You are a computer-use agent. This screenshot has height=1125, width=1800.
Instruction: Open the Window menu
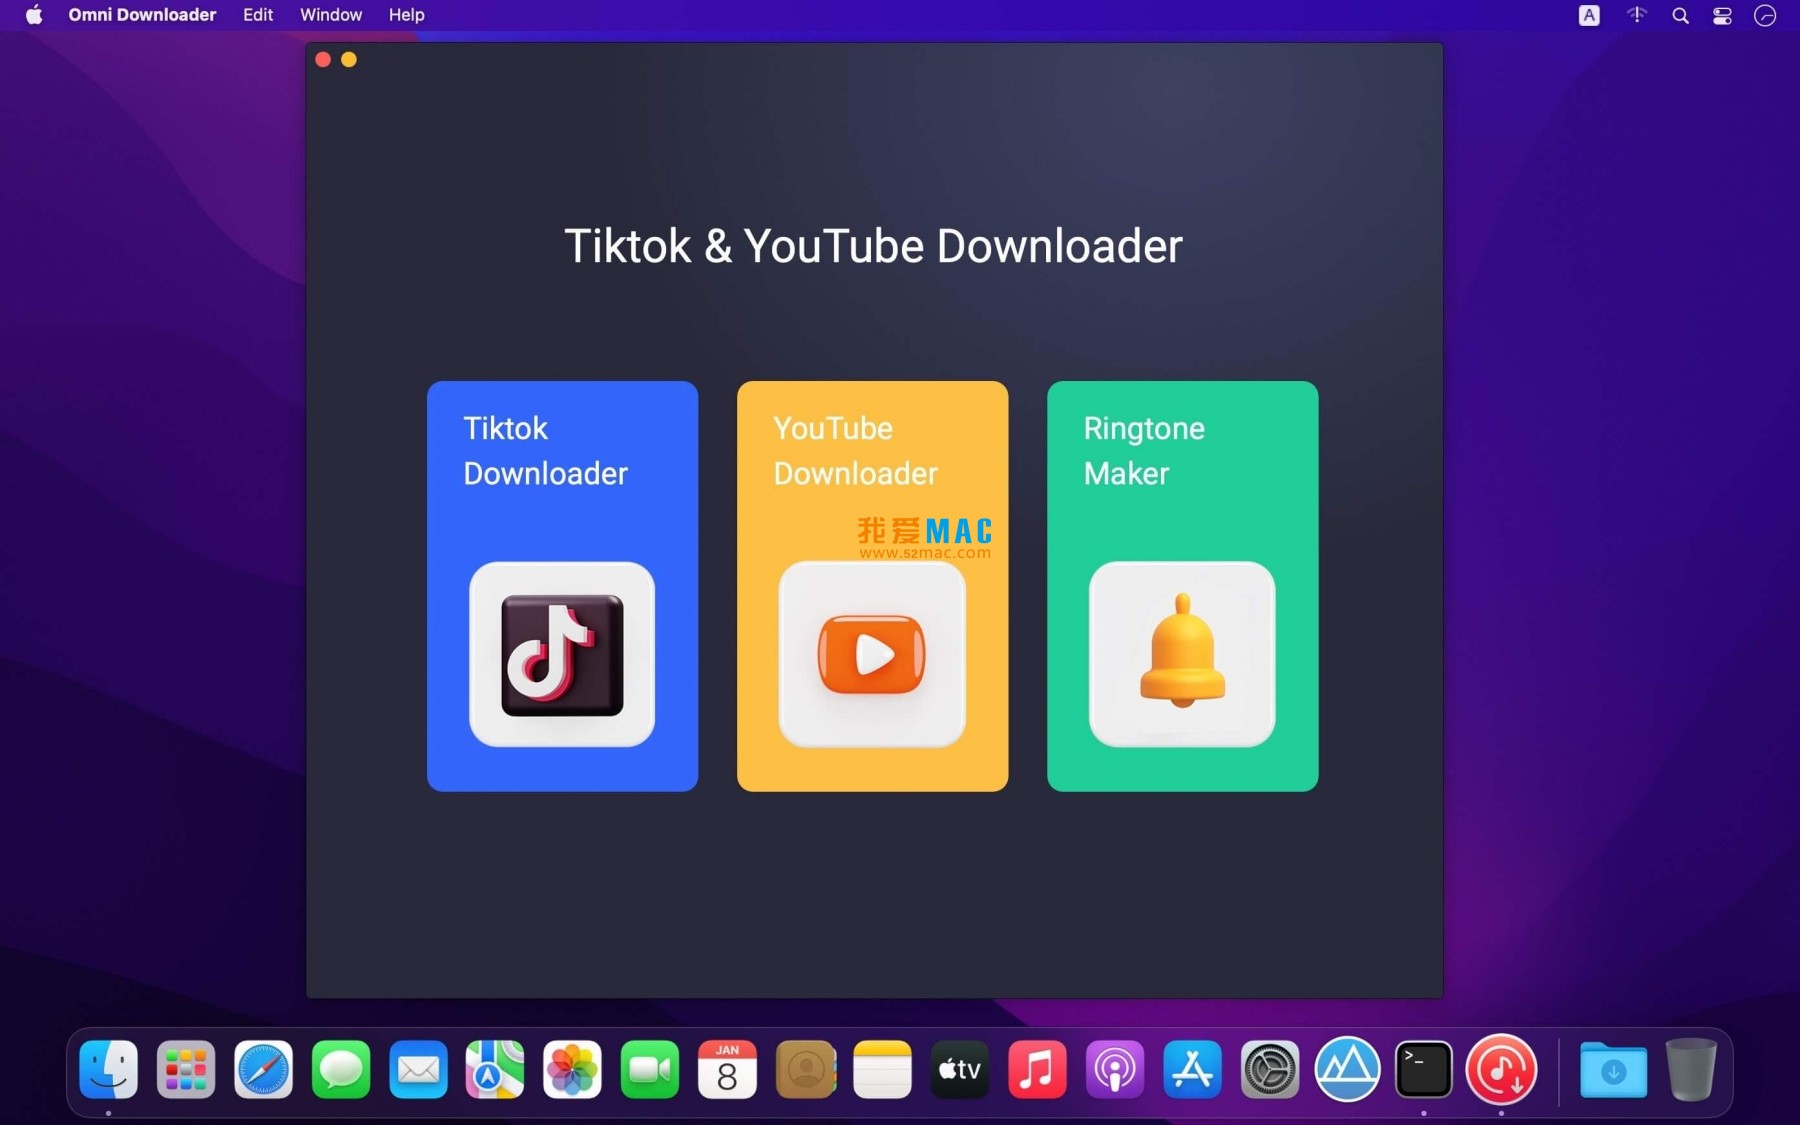click(330, 15)
